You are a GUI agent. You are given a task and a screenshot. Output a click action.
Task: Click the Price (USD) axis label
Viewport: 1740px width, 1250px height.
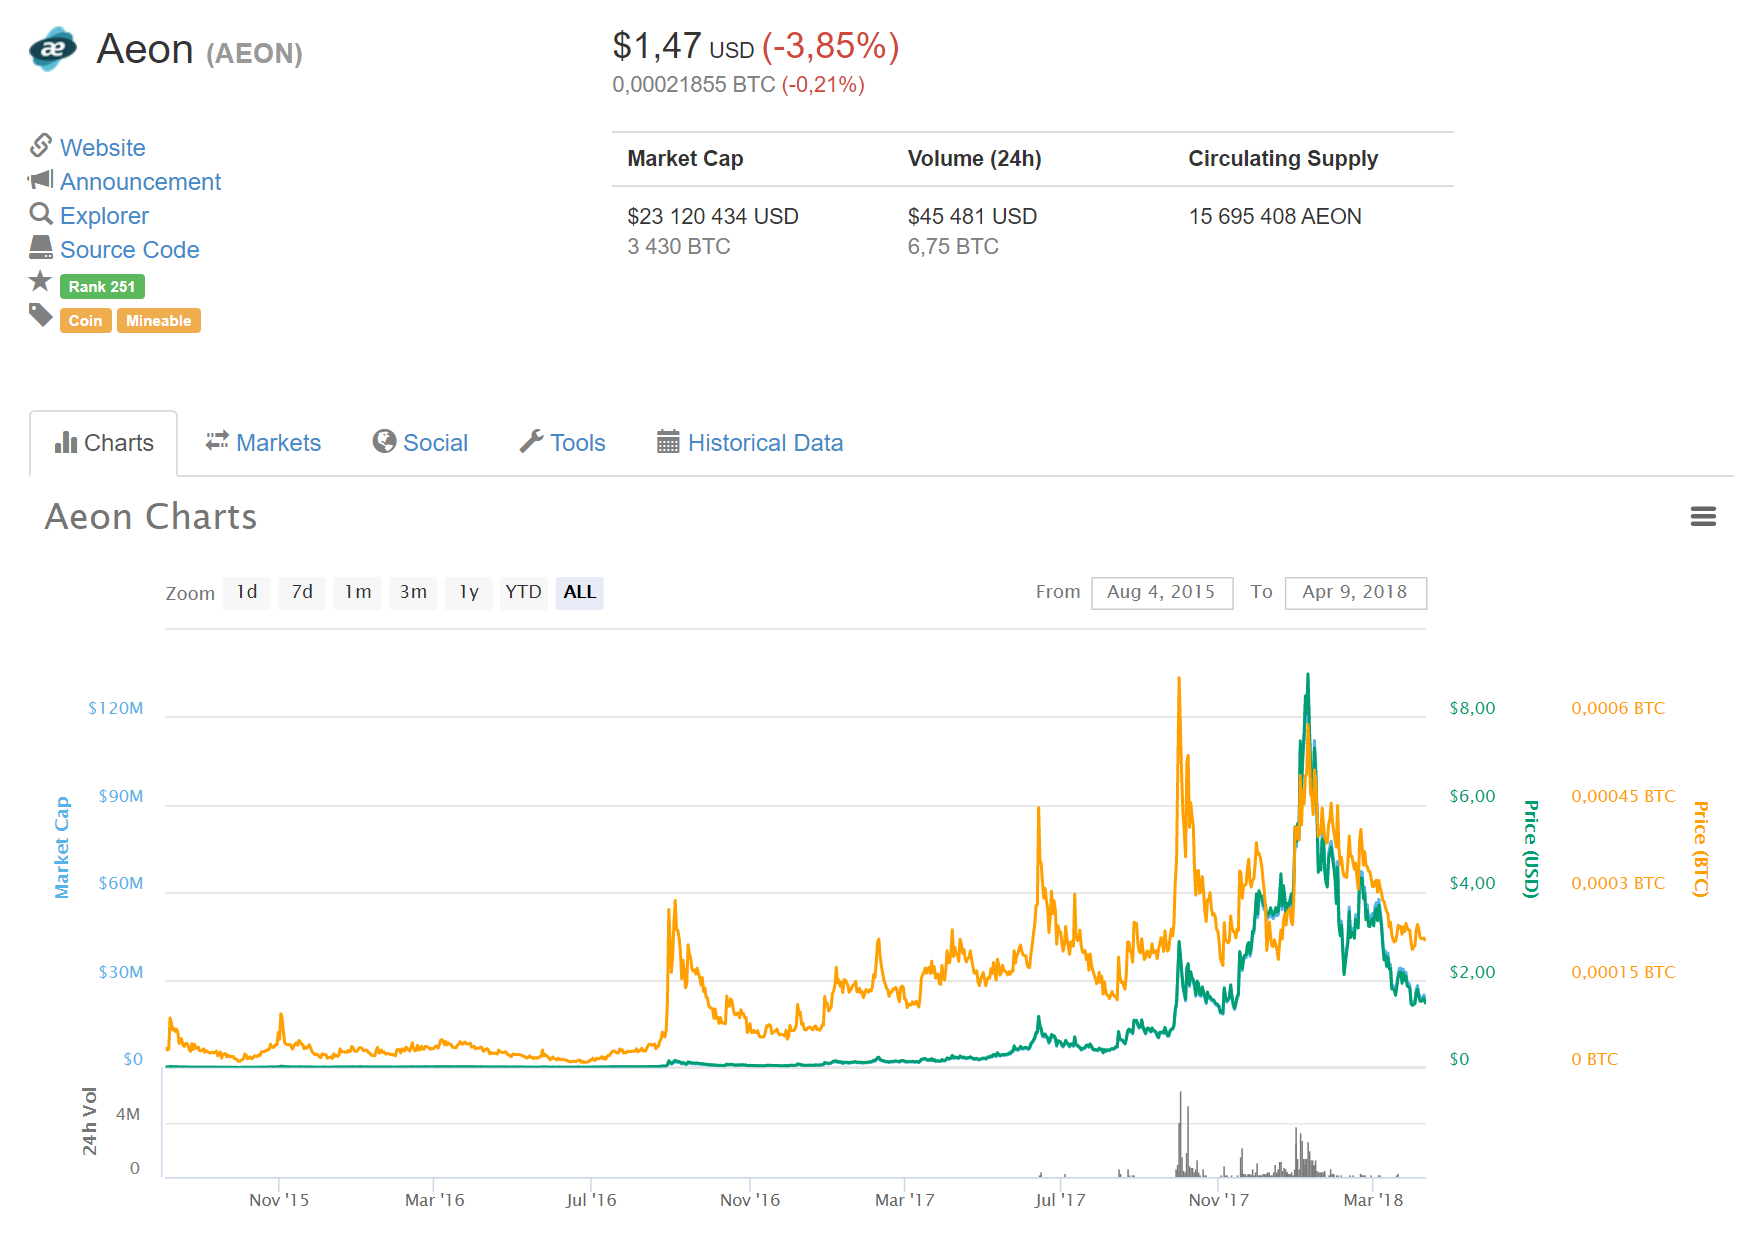[1530, 848]
